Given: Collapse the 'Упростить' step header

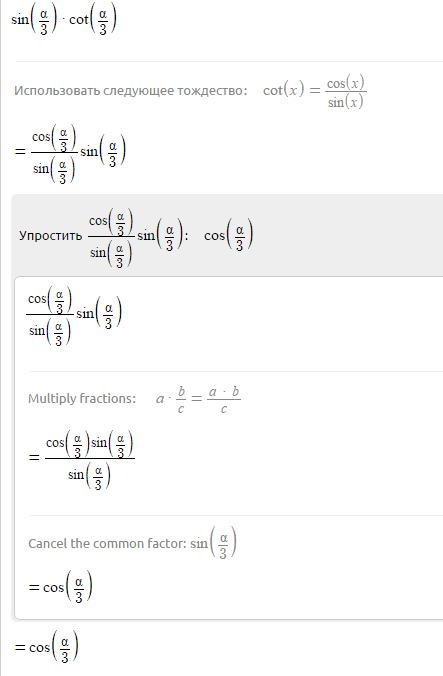Looking at the screenshot, I should (227, 235).
